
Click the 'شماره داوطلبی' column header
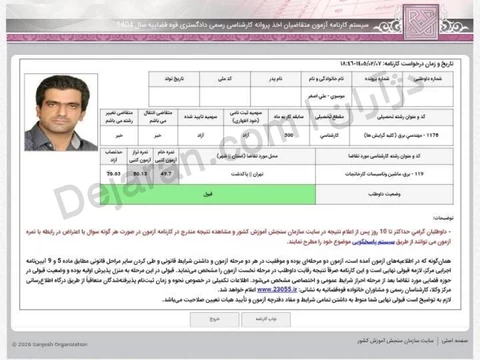point(428,79)
